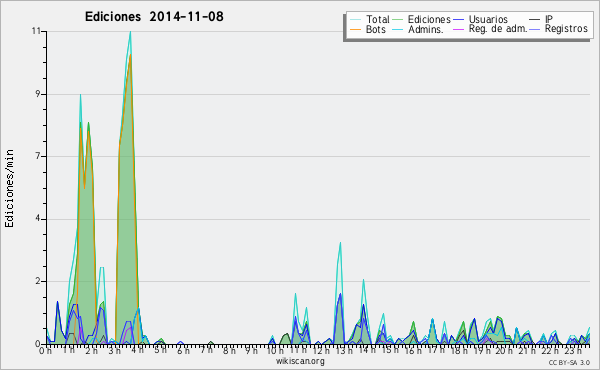Click the highest bot peak near 3-4 h
This screenshot has width=600, height=370.
[130, 55]
